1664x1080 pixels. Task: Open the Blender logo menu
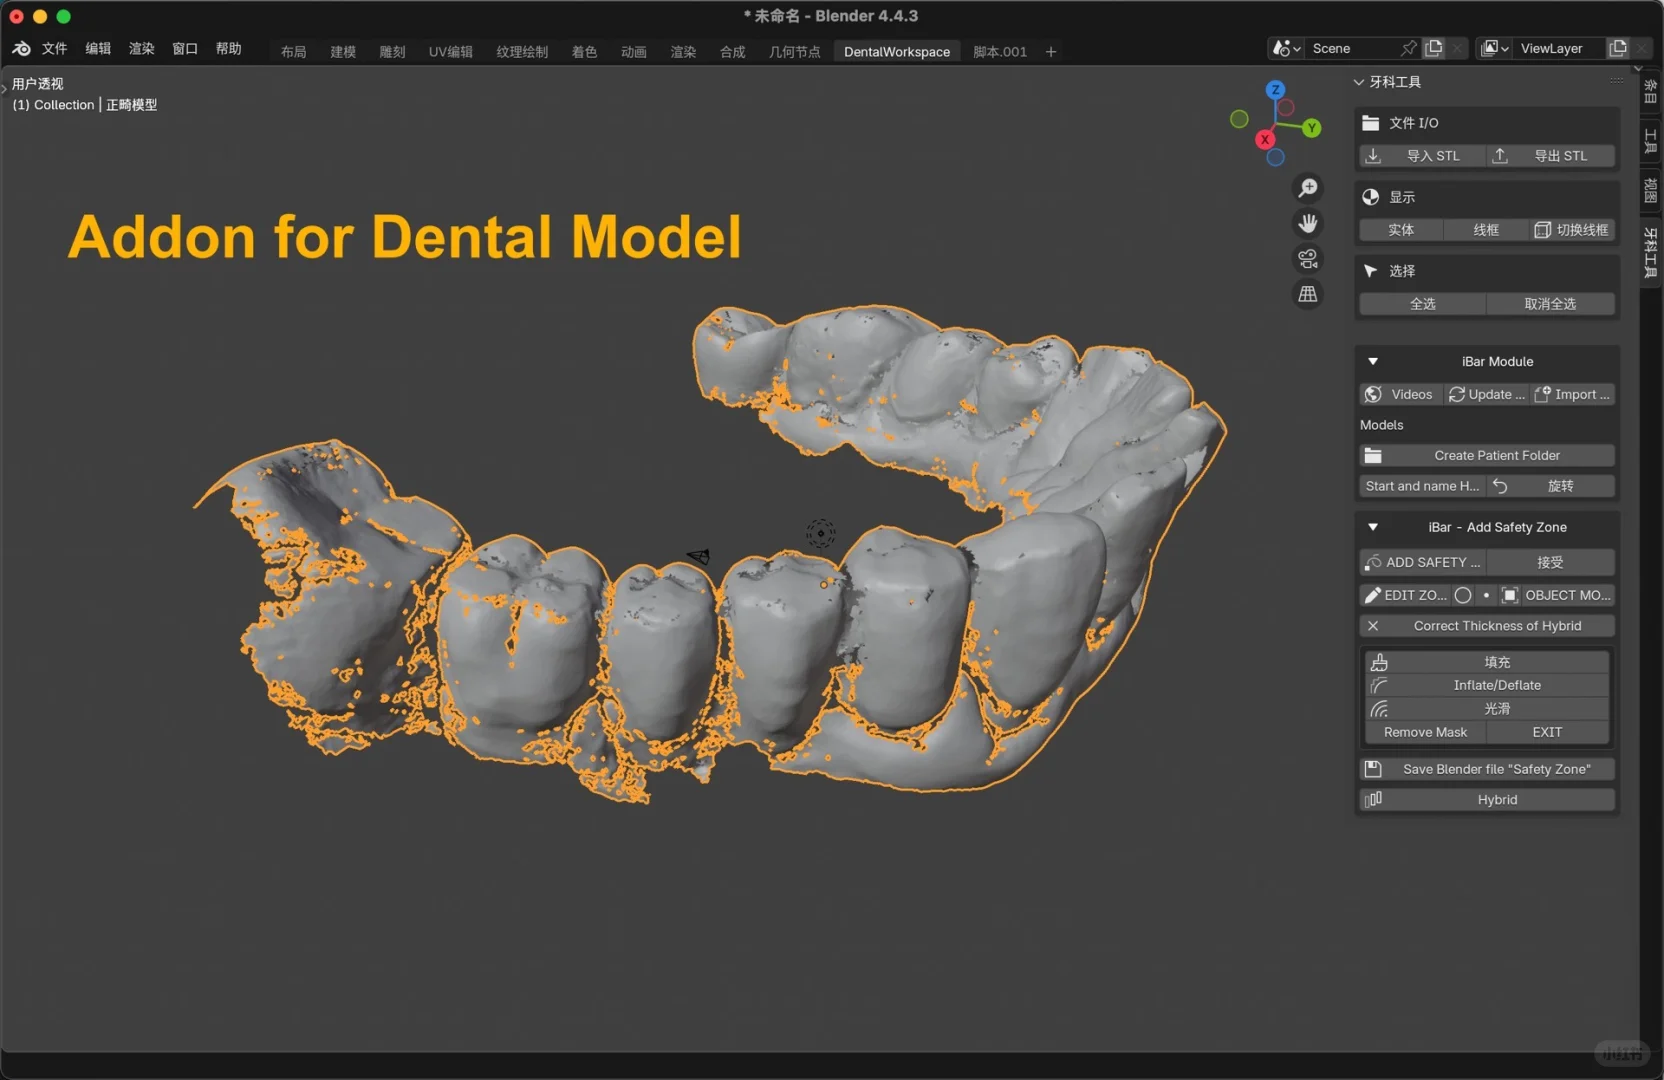(21, 48)
